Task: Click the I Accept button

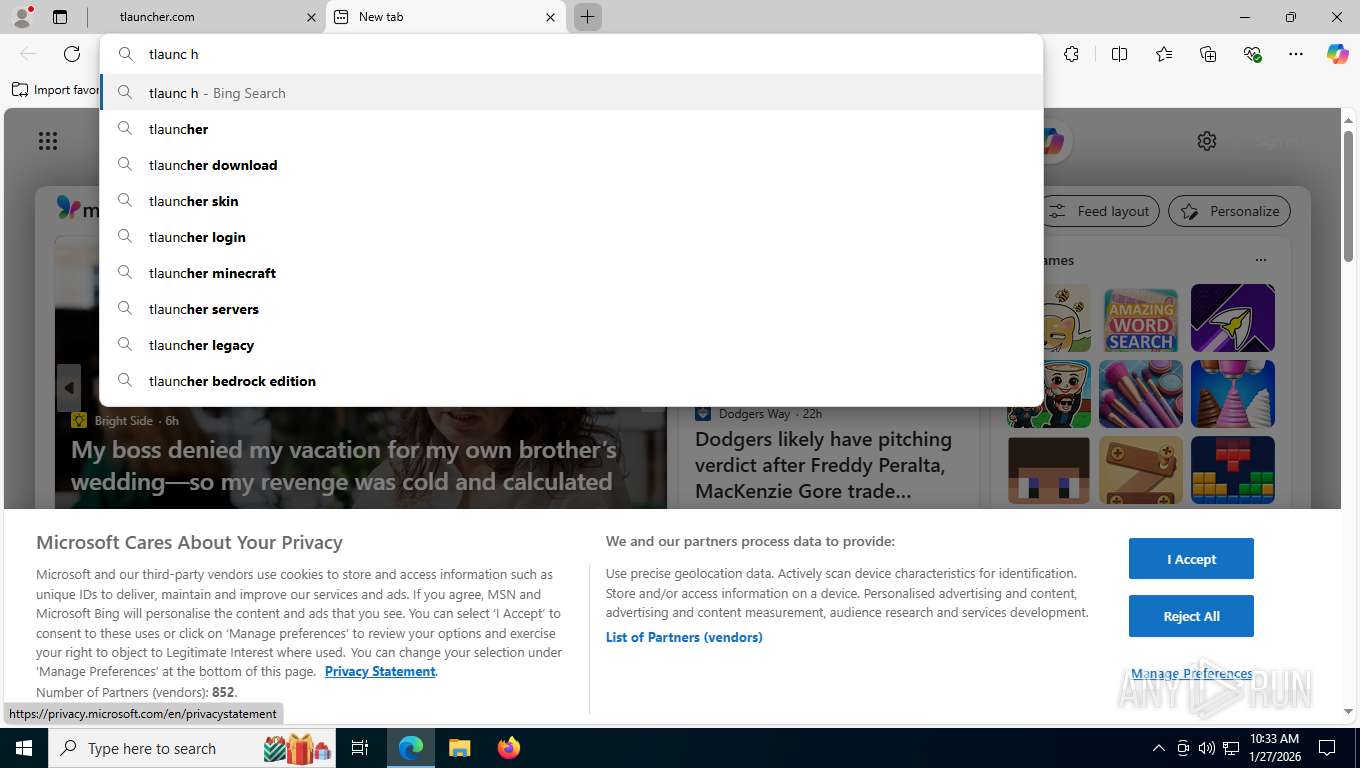Action: pyautogui.click(x=1191, y=559)
